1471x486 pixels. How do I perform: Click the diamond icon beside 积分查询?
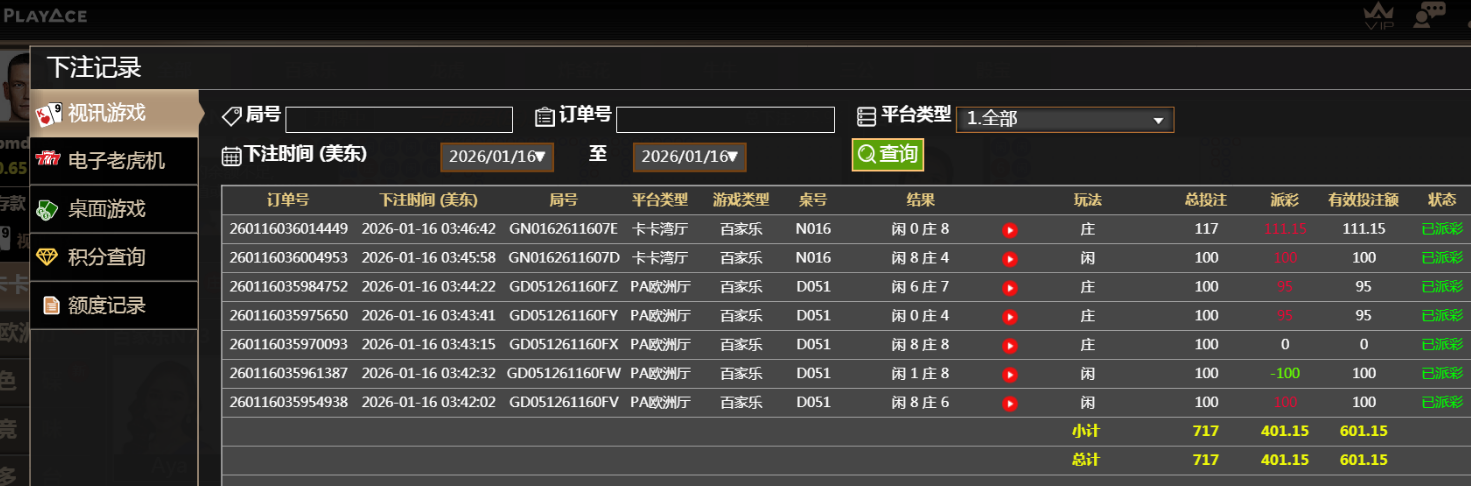point(48,257)
